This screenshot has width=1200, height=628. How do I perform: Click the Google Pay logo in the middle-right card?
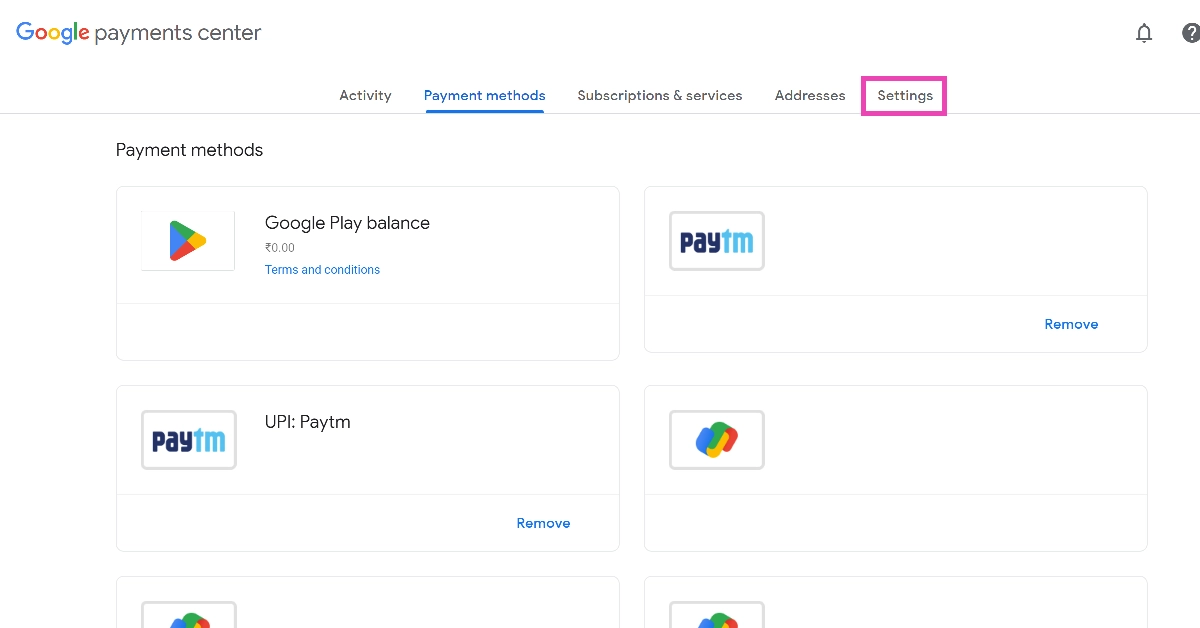point(716,440)
